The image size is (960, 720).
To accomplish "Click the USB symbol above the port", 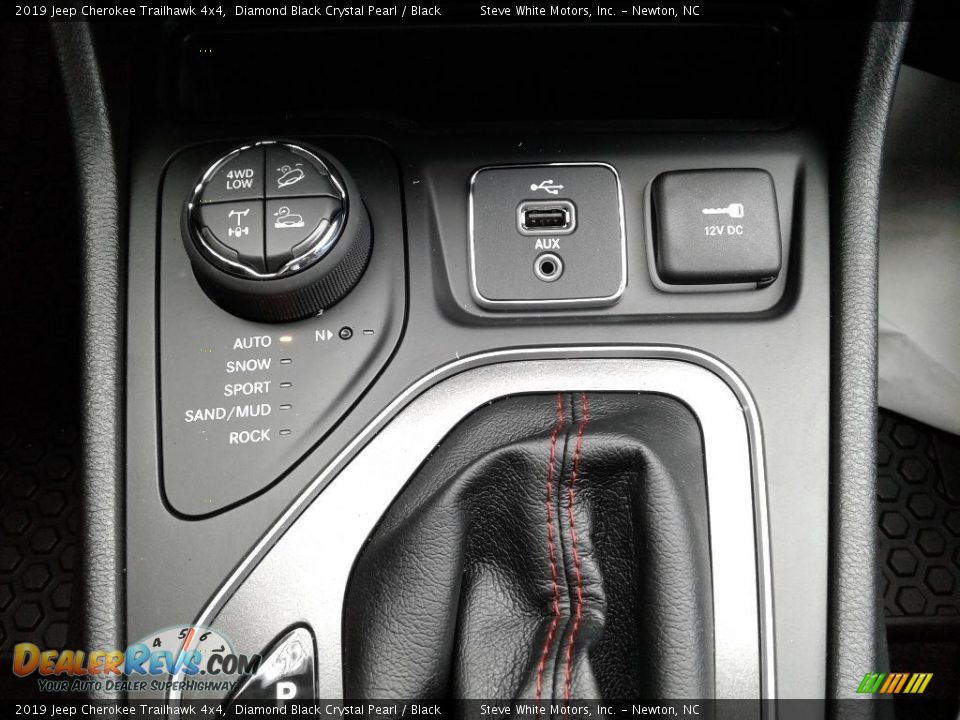I will click(x=546, y=187).
